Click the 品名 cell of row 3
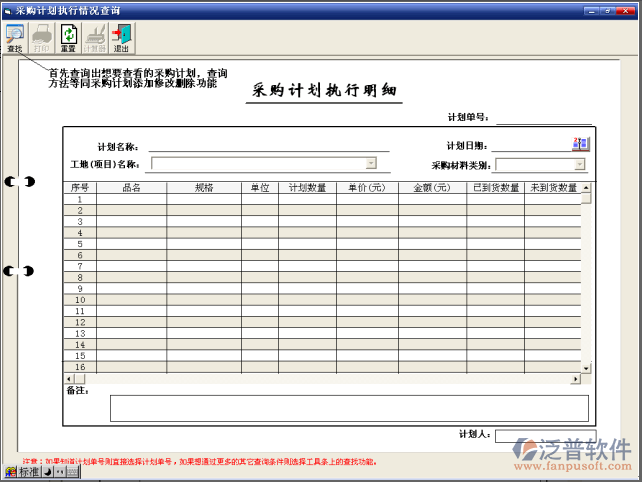Screen dimensions: 642x482 tap(131, 222)
